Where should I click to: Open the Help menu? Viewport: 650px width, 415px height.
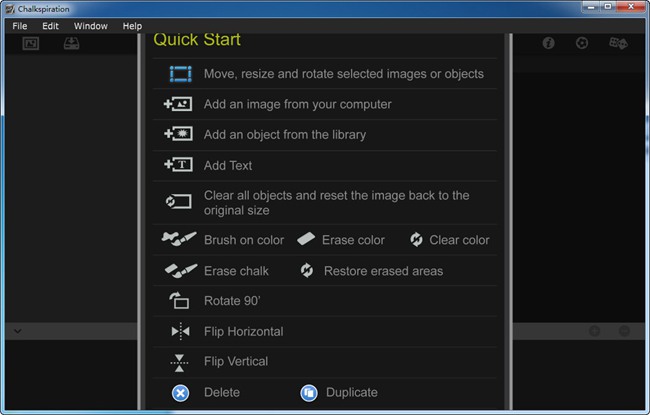click(132, 26)
